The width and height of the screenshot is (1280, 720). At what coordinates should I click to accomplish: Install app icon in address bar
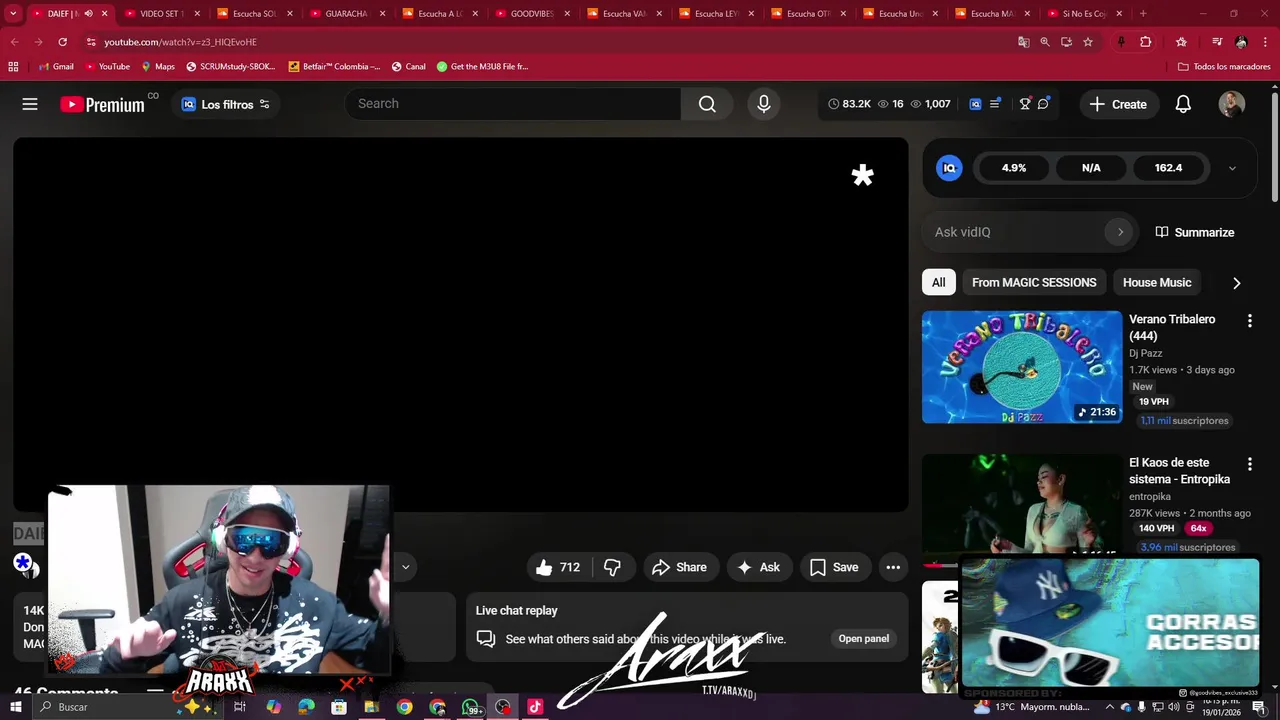1066,42
